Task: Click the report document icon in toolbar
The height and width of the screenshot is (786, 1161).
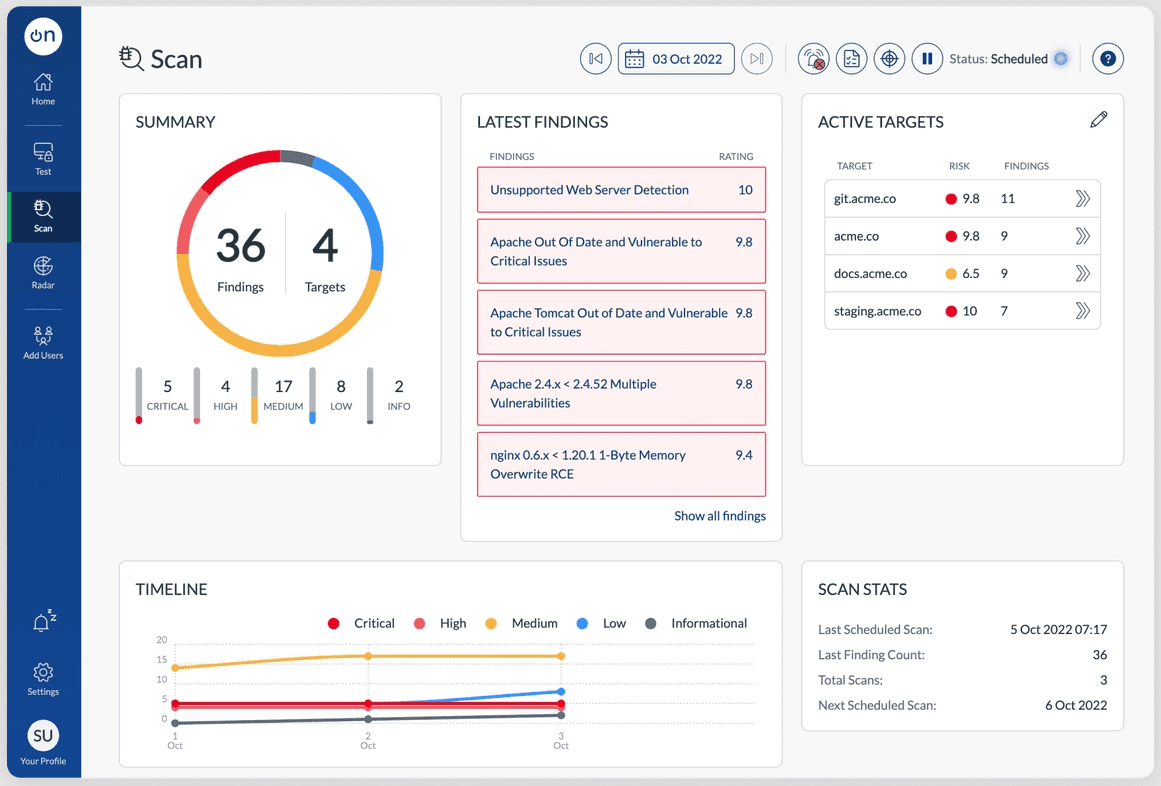Action: (851, 58)
